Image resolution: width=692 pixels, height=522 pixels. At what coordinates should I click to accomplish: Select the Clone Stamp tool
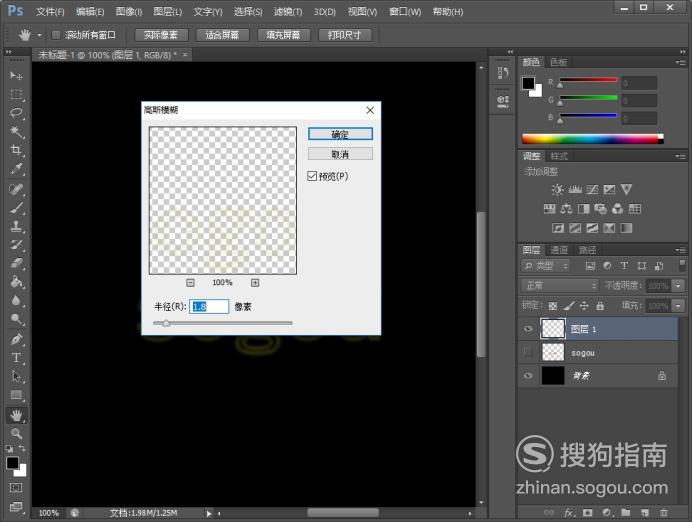[x=16, y=226]
